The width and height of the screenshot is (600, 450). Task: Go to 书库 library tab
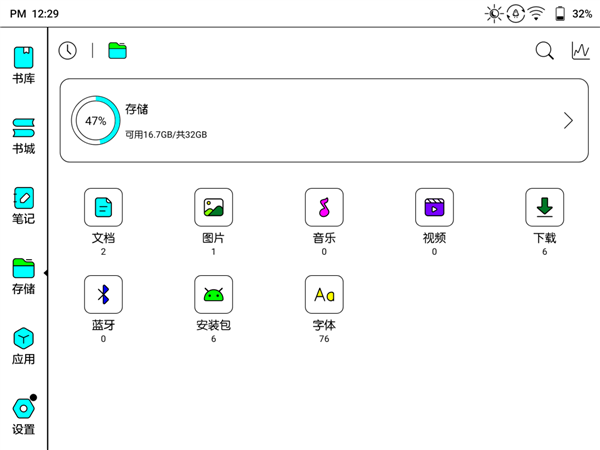(x=24, y=65)
